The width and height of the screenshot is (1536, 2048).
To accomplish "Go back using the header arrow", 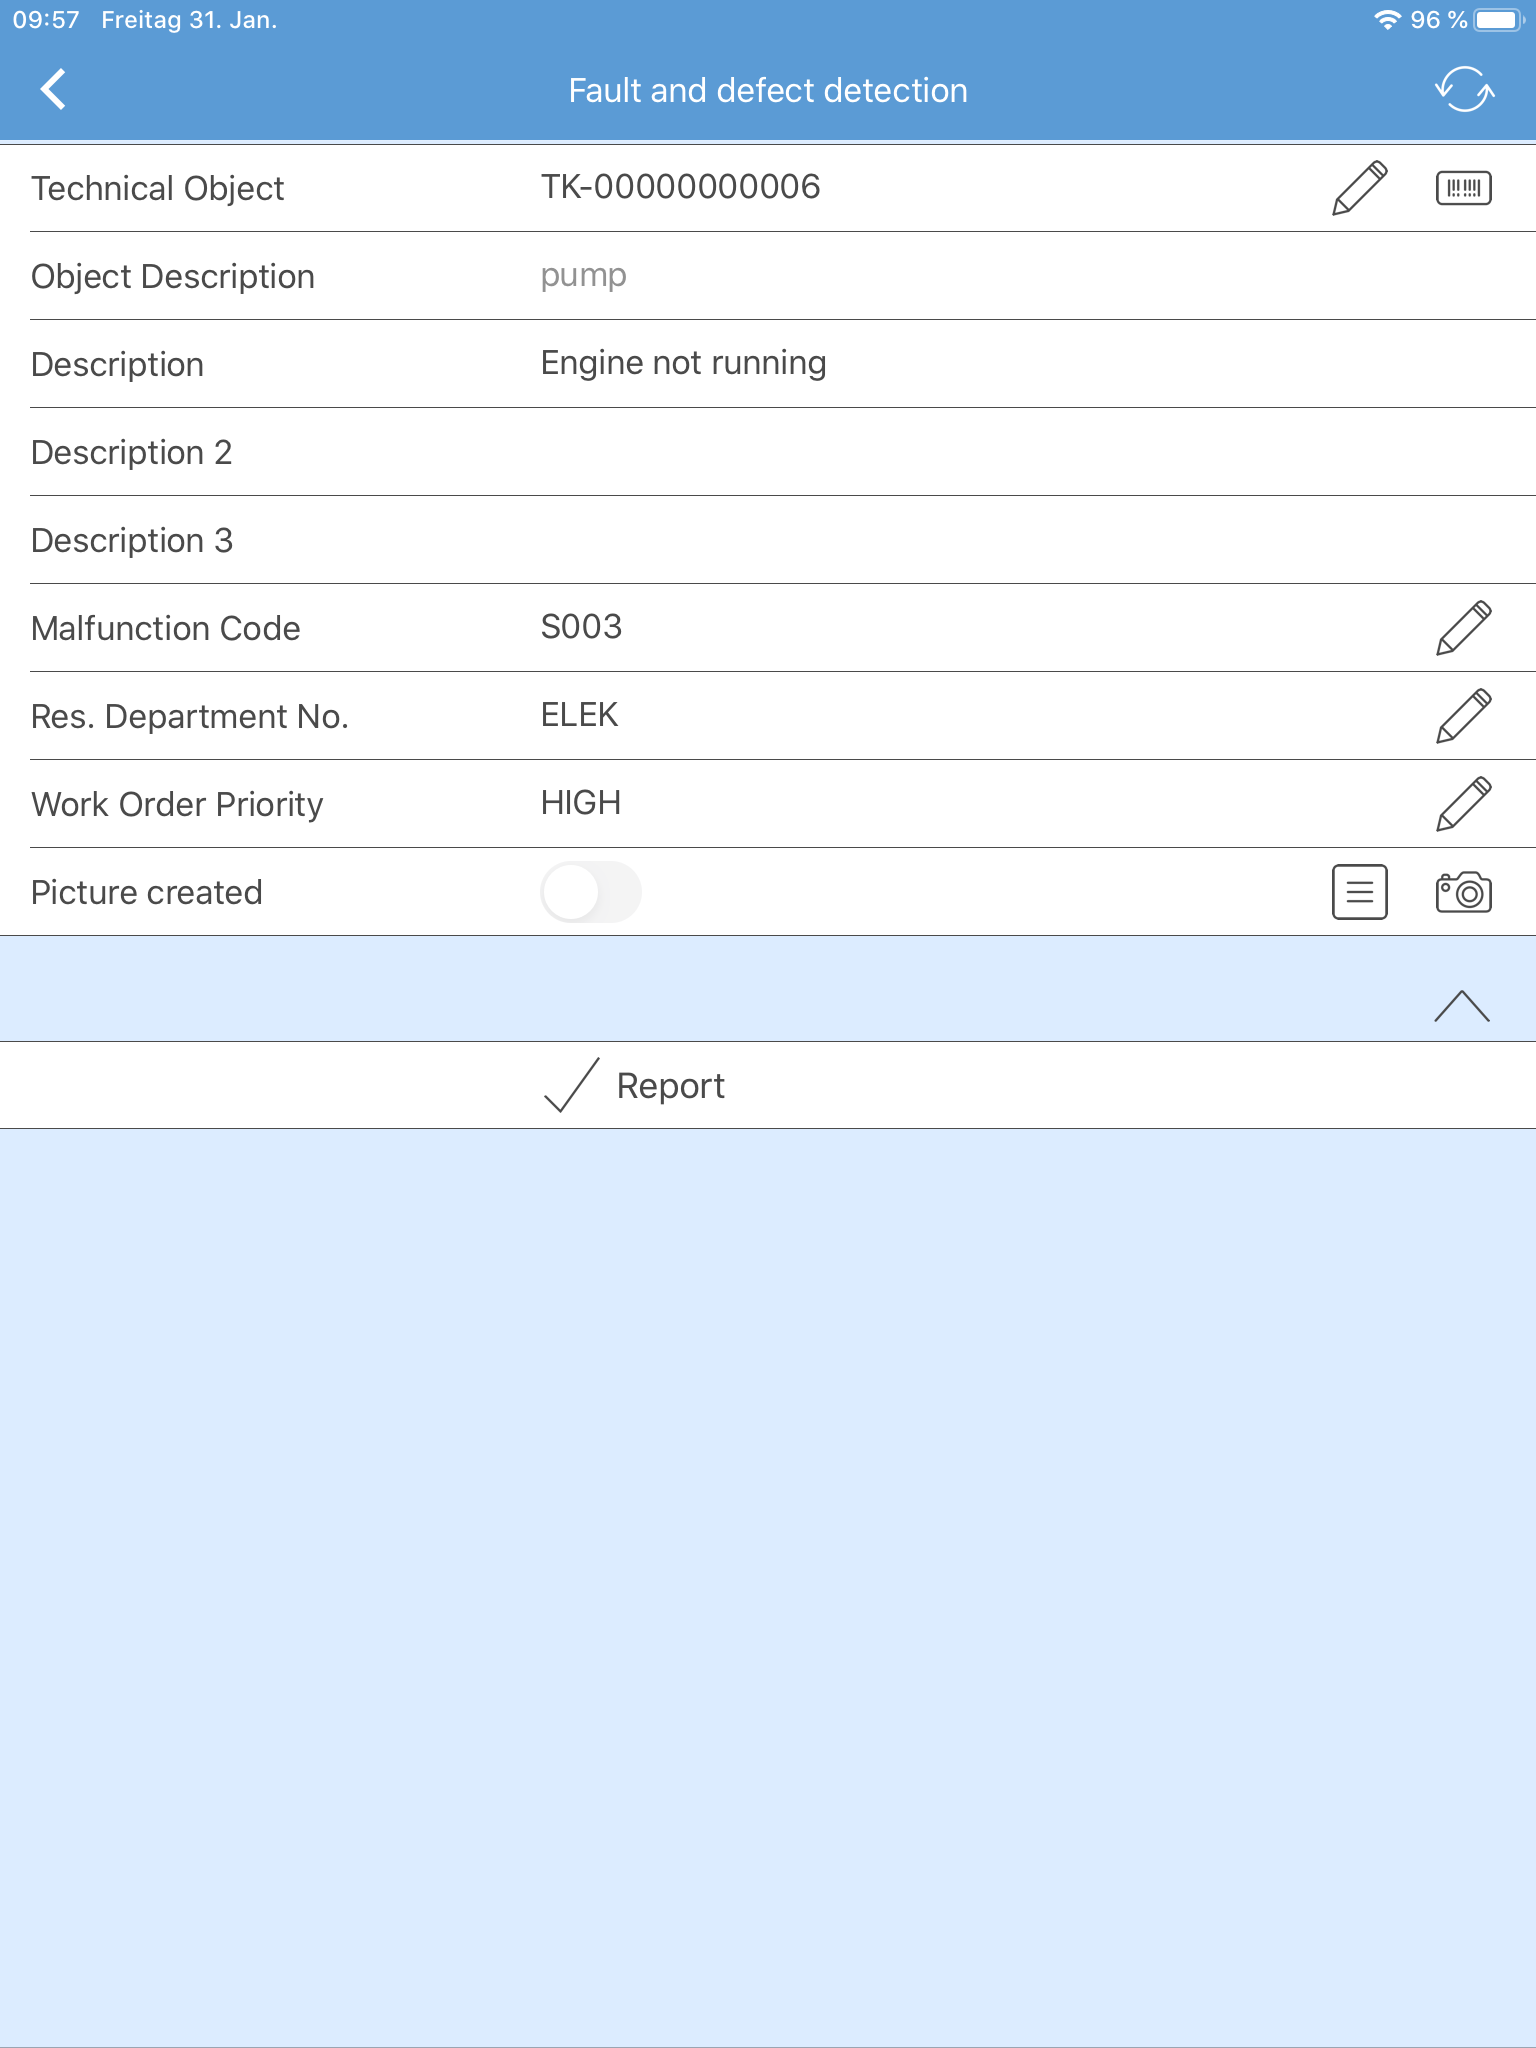I will pyautogui.click(x=54, y=90).
